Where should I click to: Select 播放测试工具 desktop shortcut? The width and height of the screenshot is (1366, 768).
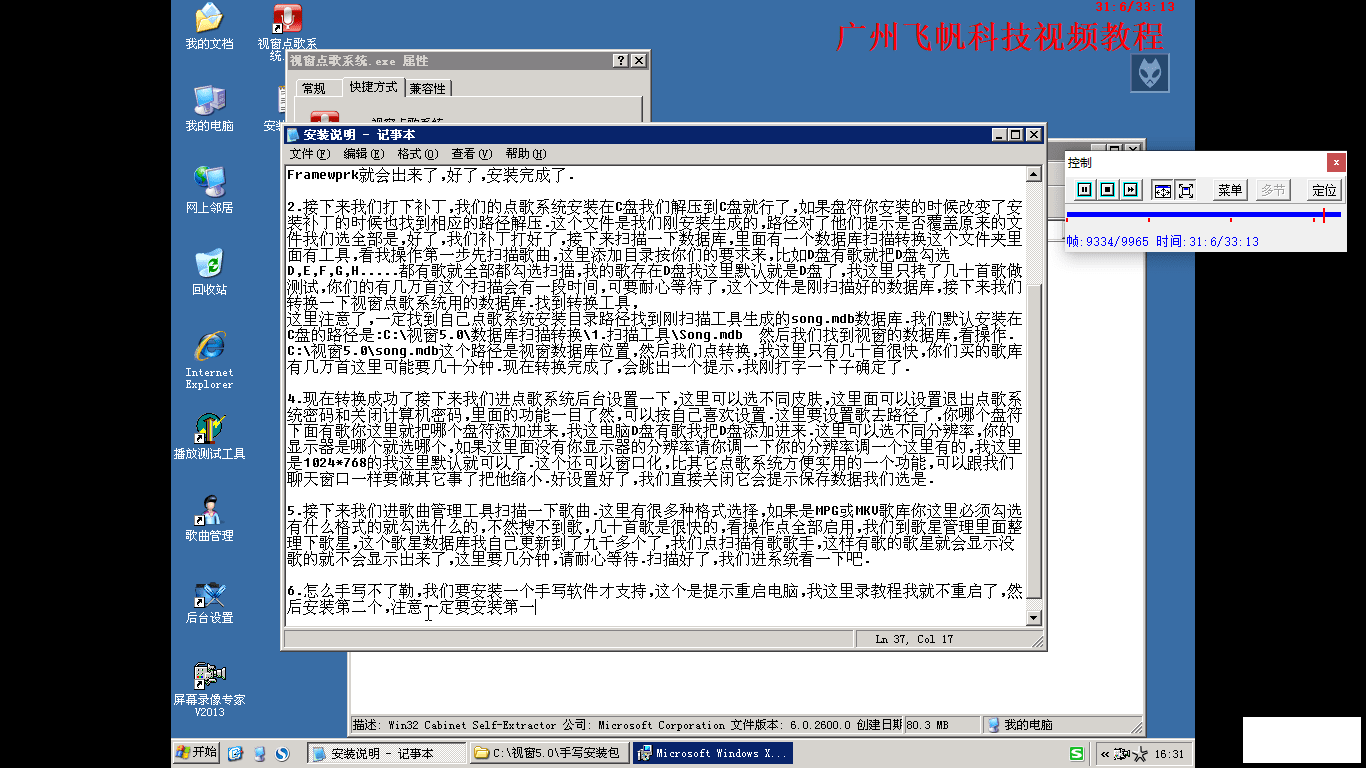tap(209, 436)
